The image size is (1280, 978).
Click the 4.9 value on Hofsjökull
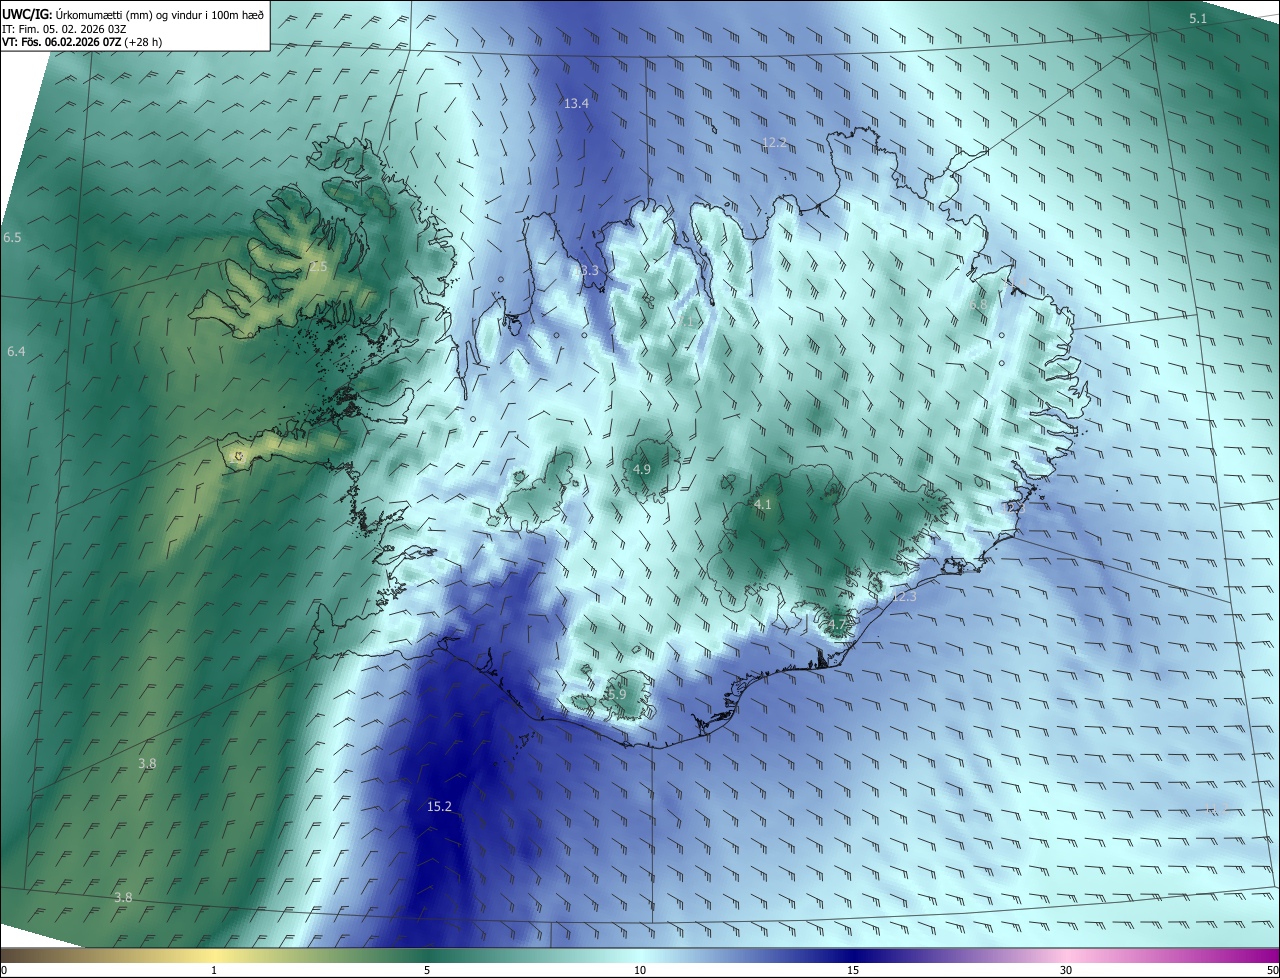point(642,469)
